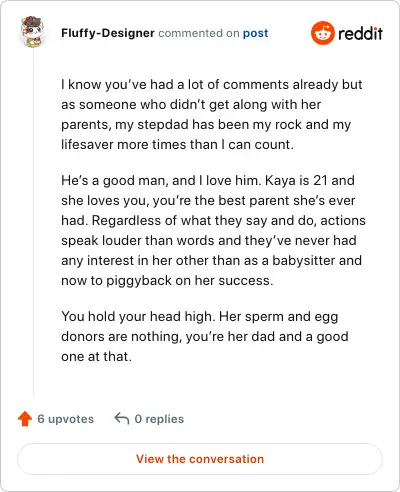
Task: Click the reddit wordmark text
Action: (360, 33)
